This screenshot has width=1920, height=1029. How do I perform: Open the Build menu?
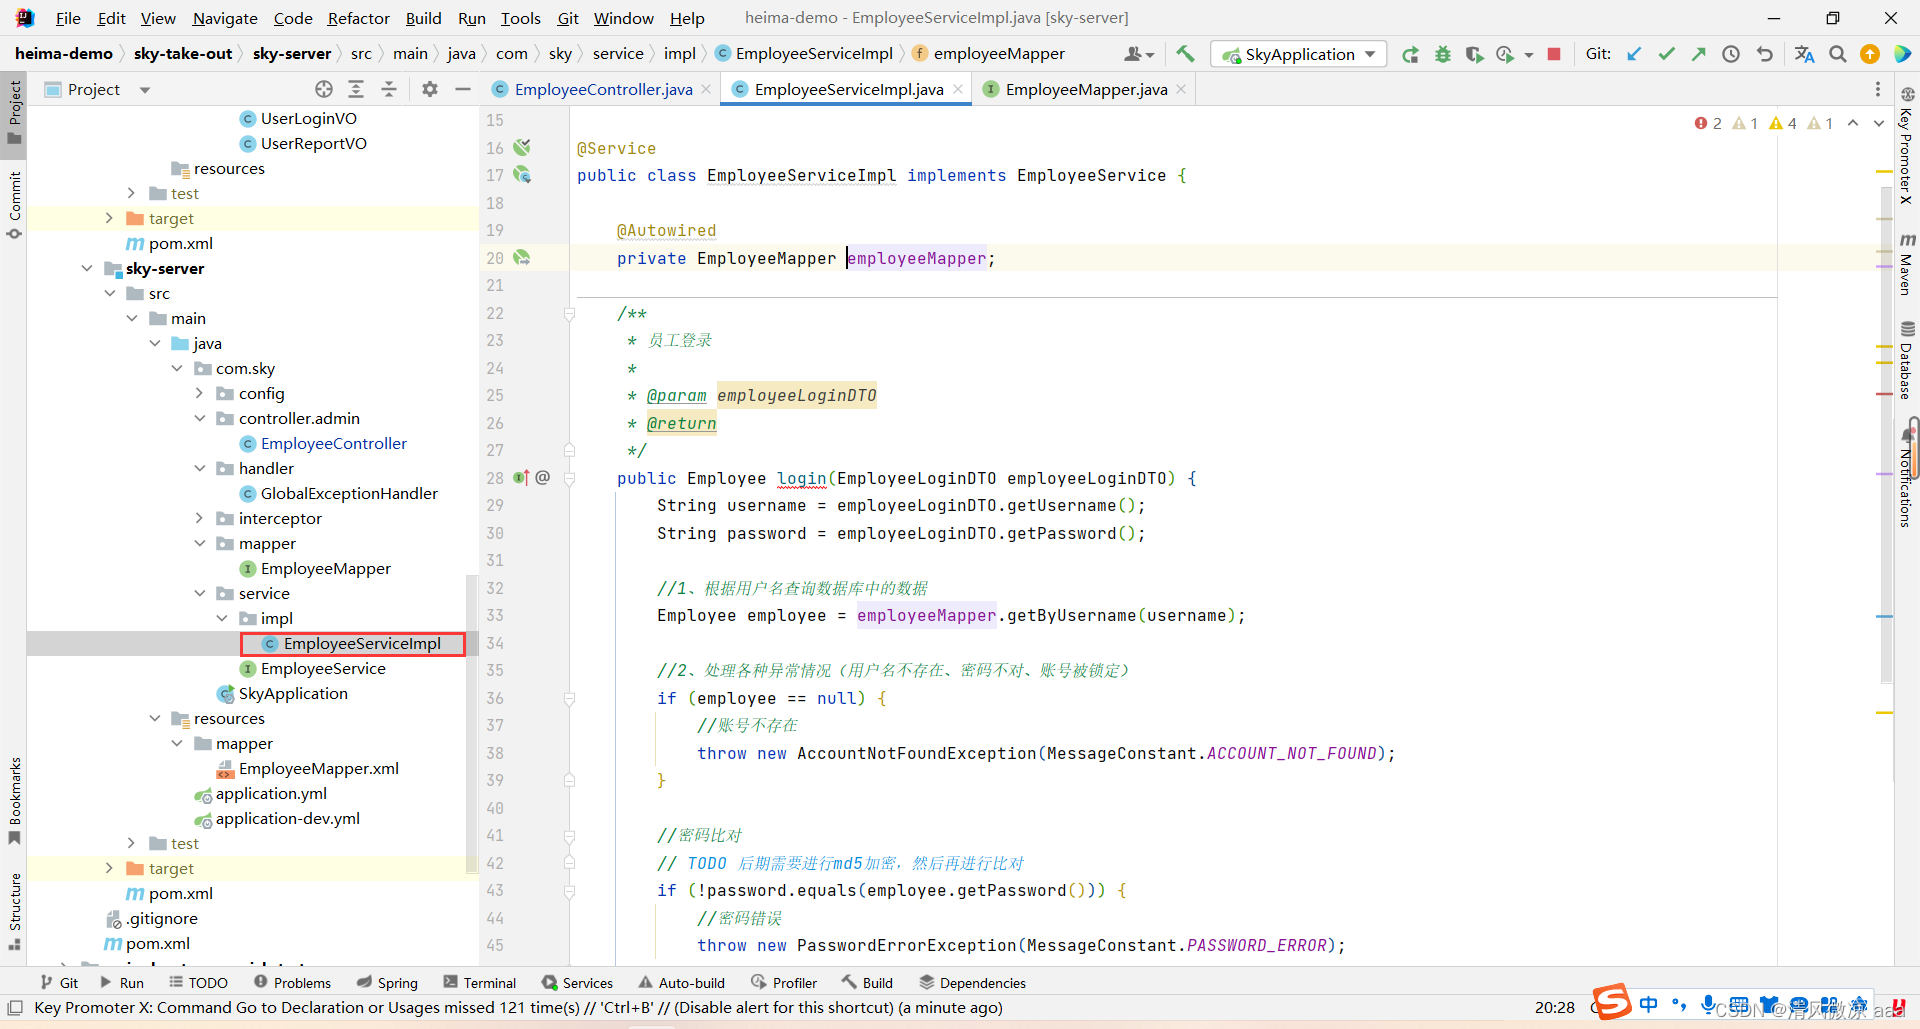pos(423,18)
